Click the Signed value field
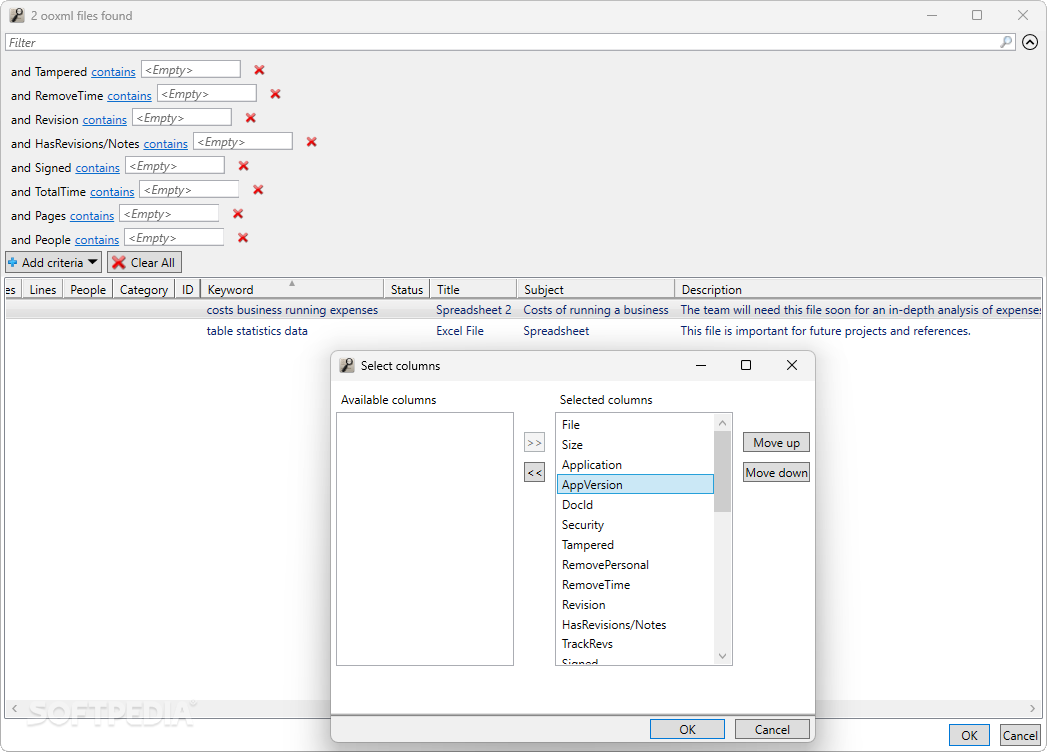Screen dimensions: 1047x752 [x=175, y=166]
